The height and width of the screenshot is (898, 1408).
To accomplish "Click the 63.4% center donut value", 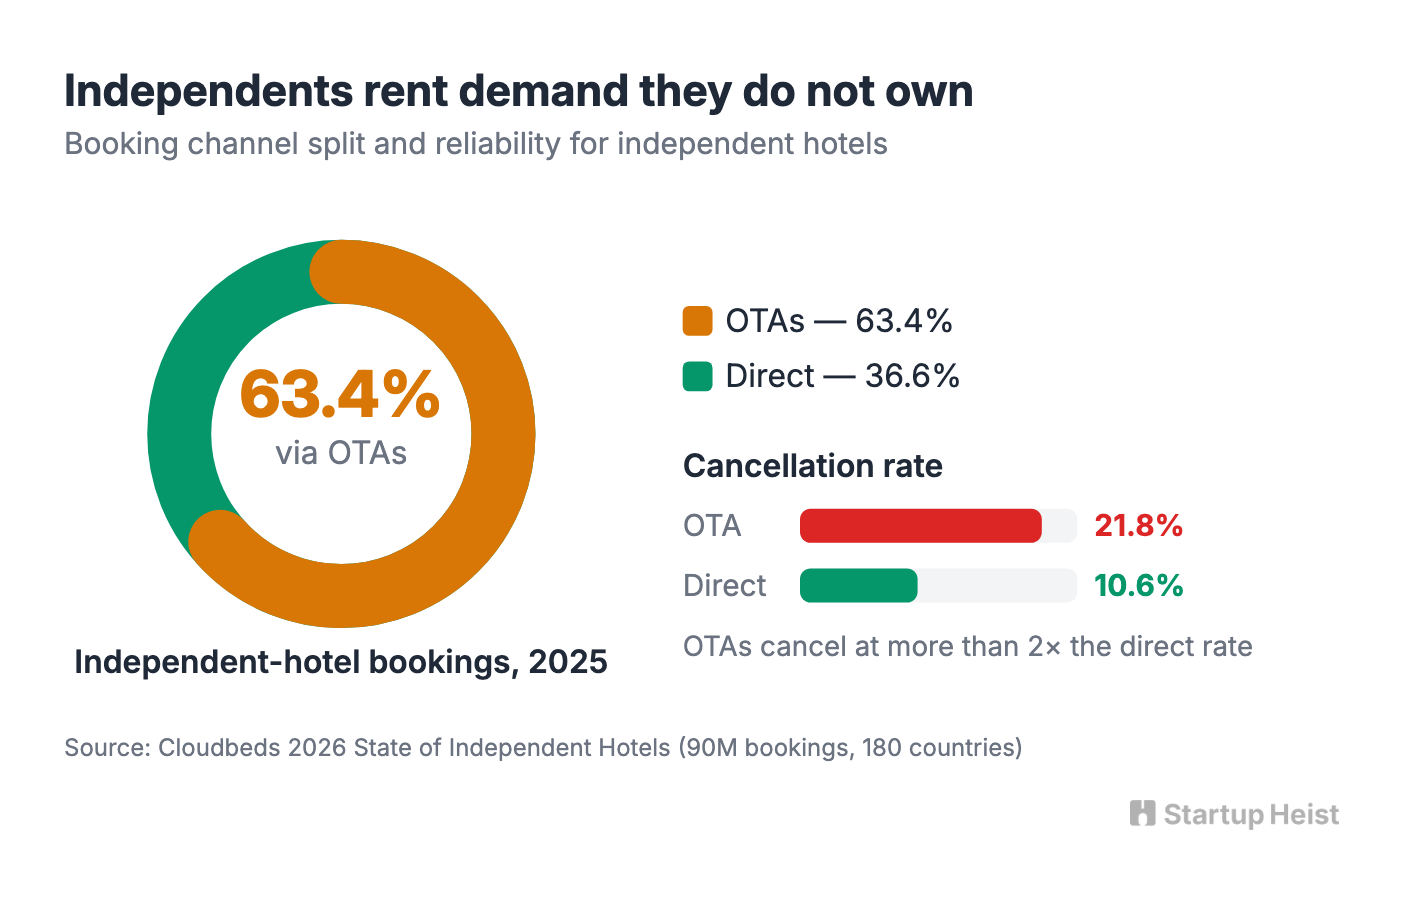I will tap(340, 394).
